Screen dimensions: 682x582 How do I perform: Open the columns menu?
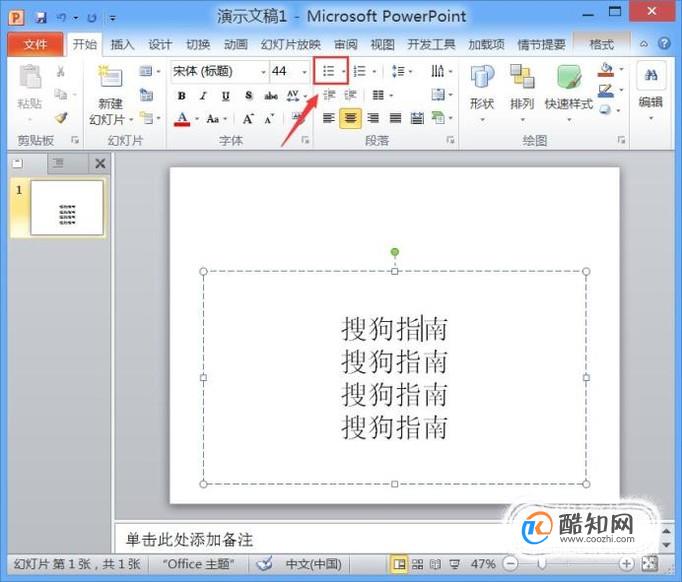(383, 95)
